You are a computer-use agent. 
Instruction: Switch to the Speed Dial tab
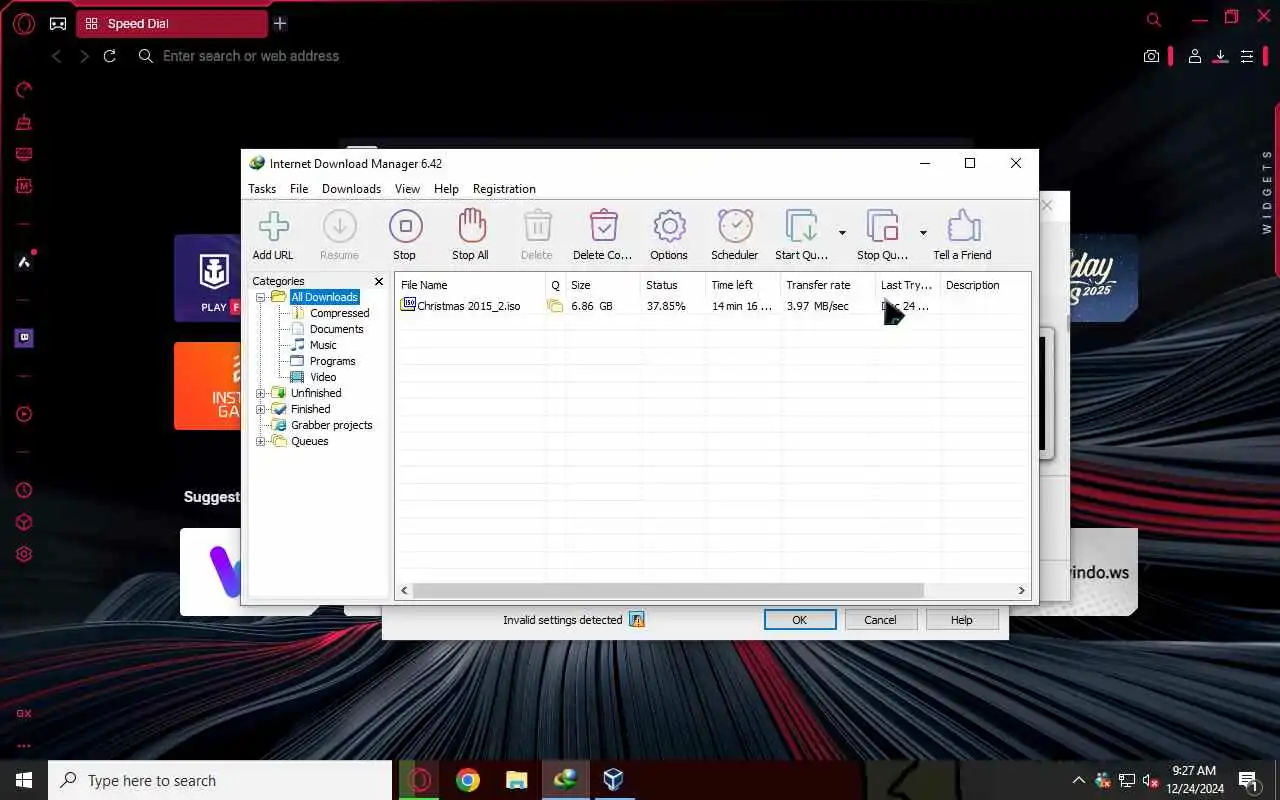coord(171,24)
